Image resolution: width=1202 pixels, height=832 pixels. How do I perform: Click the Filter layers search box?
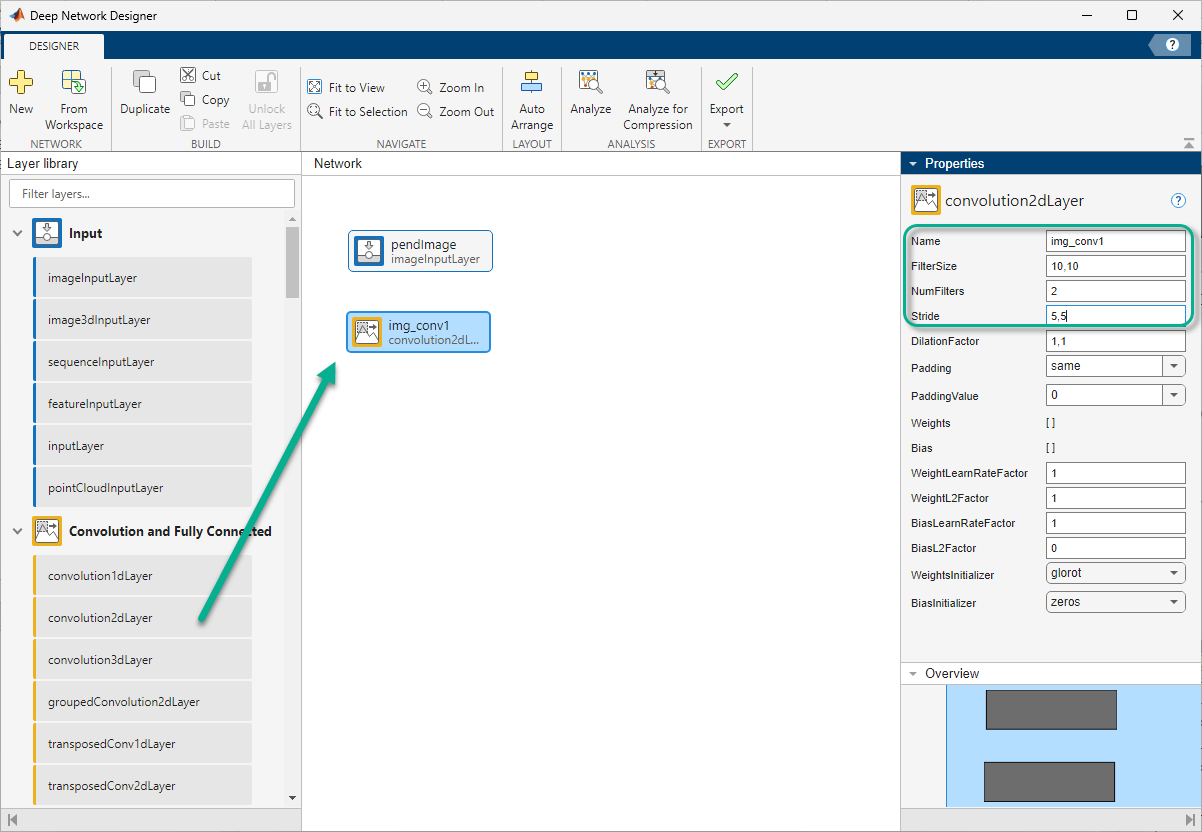(x=152, y=193)
